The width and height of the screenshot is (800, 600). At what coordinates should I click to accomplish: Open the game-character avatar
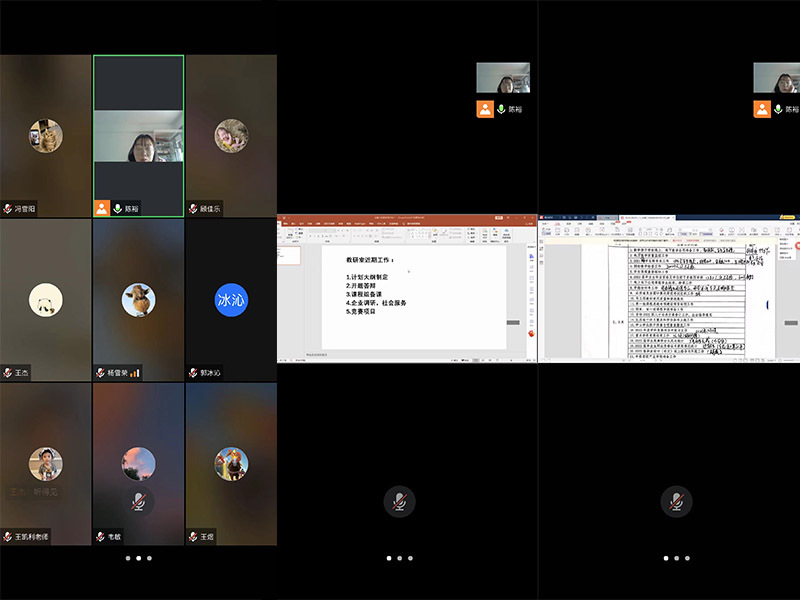(231, 464)
